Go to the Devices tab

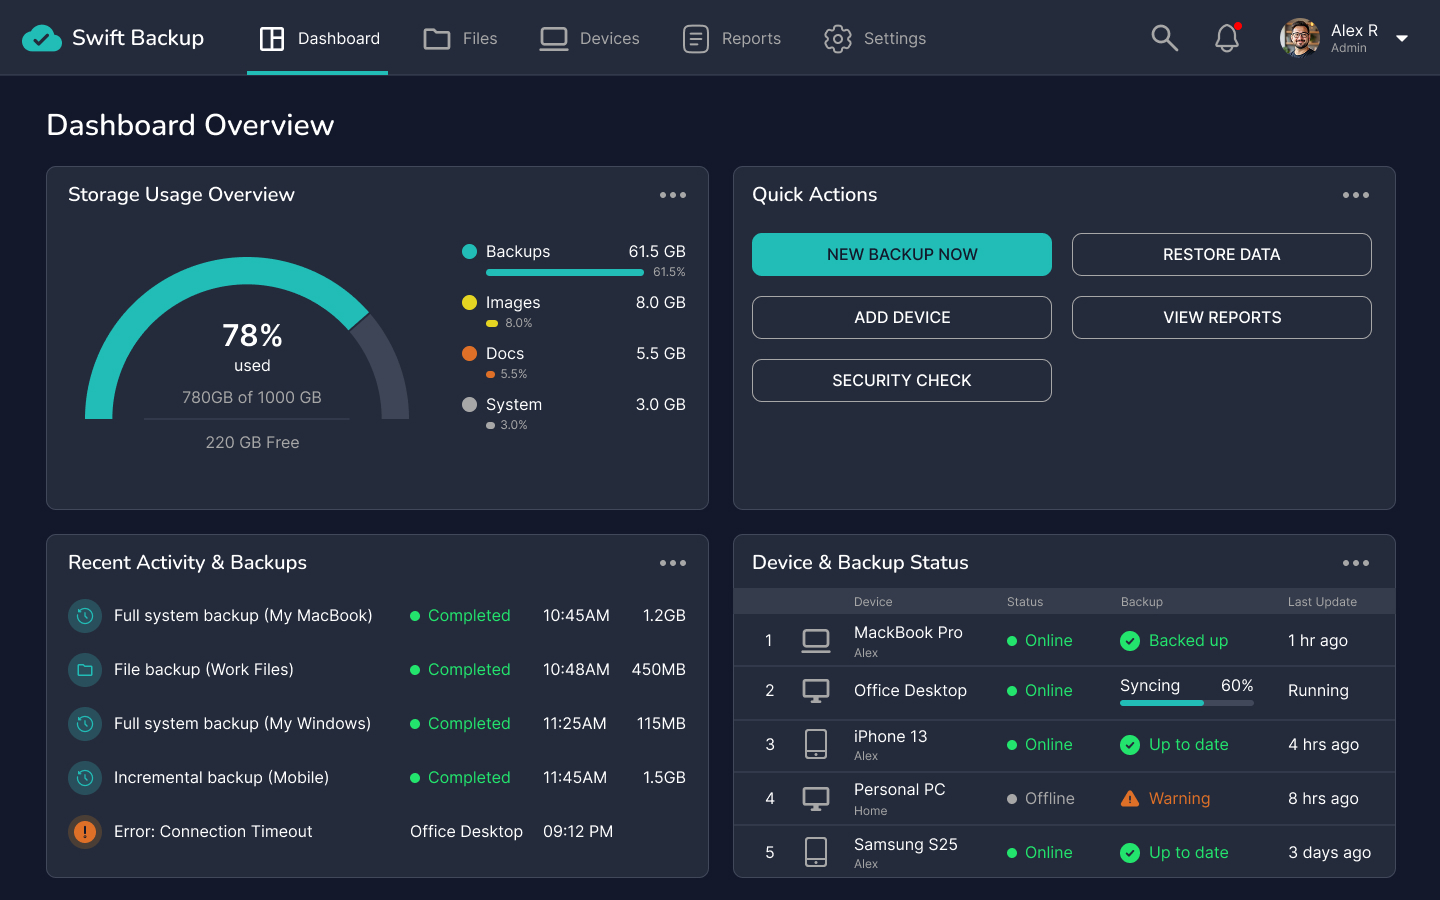pos(589,38)
